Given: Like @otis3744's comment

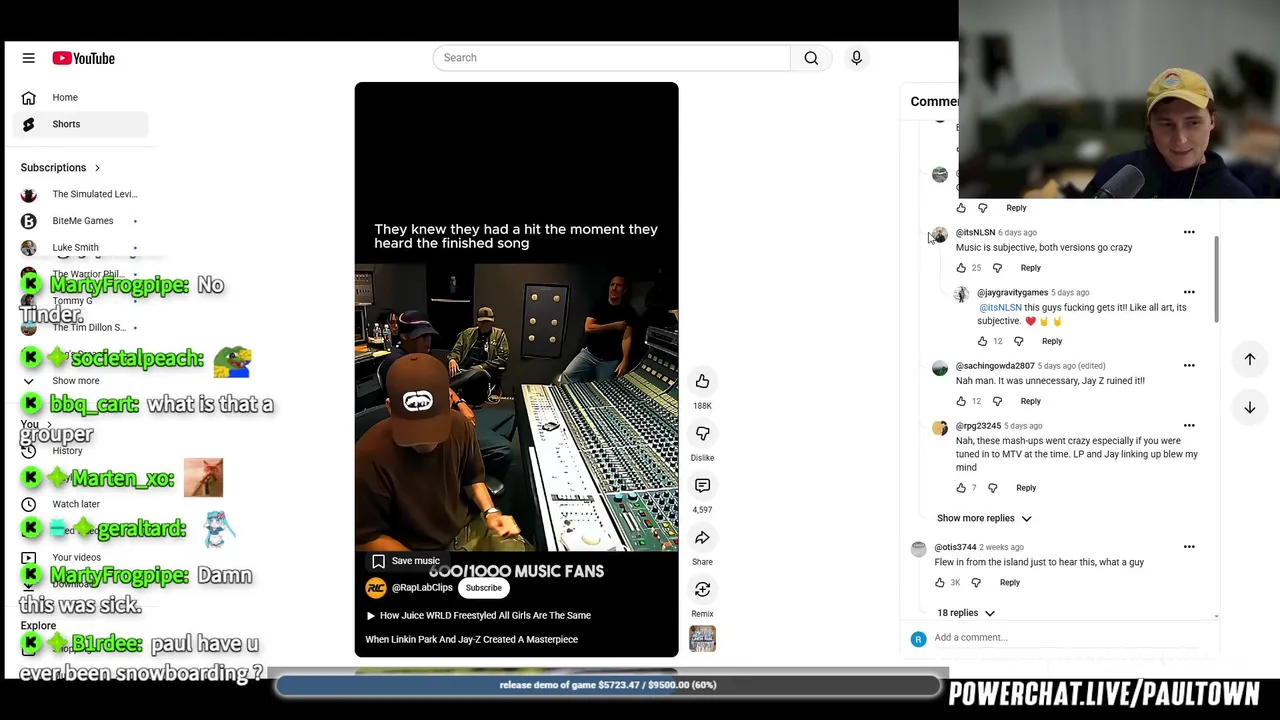Looking at the screenshot, I should click(x=939, y=582).
